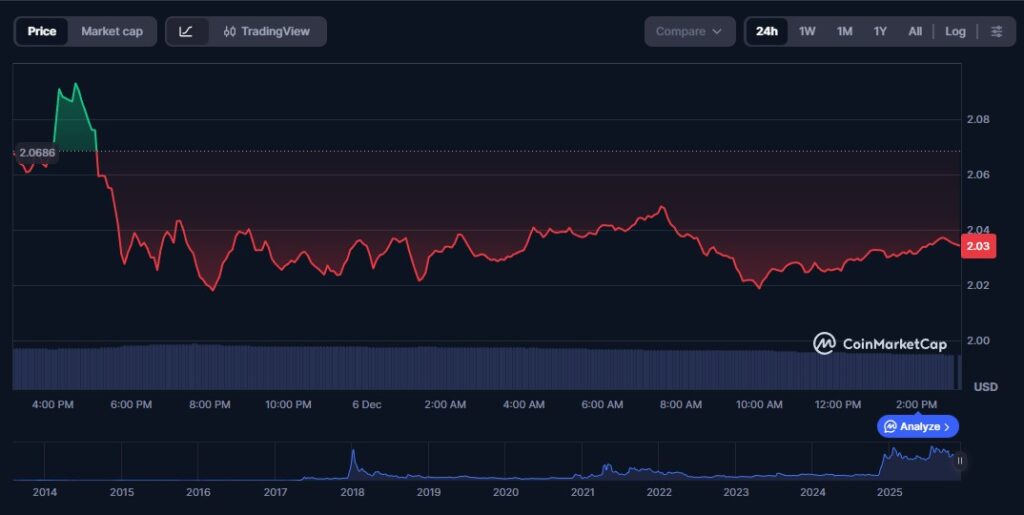The width and height of the screenshot is (1024, 515).
Task: Click the 6:00 AM time label
Action: tap(602, 405)
